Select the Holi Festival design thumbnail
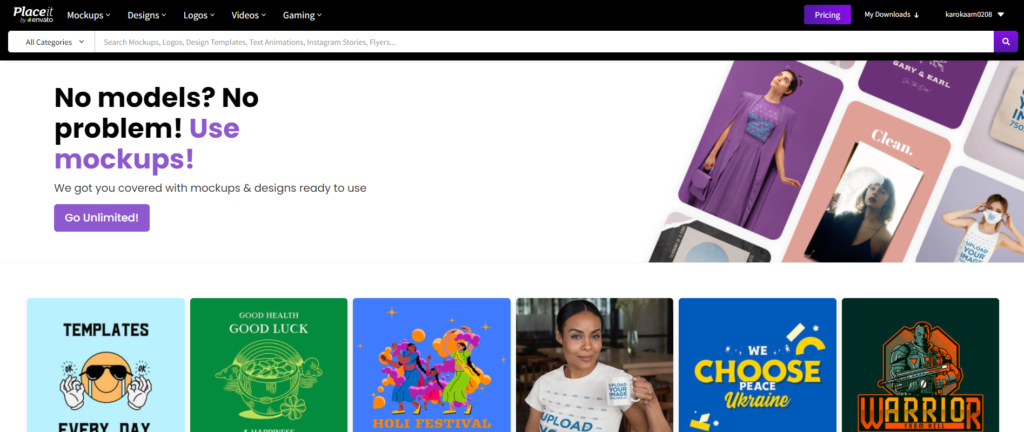This screenshot has width=1024, height=432. click(x=432, y=365)
